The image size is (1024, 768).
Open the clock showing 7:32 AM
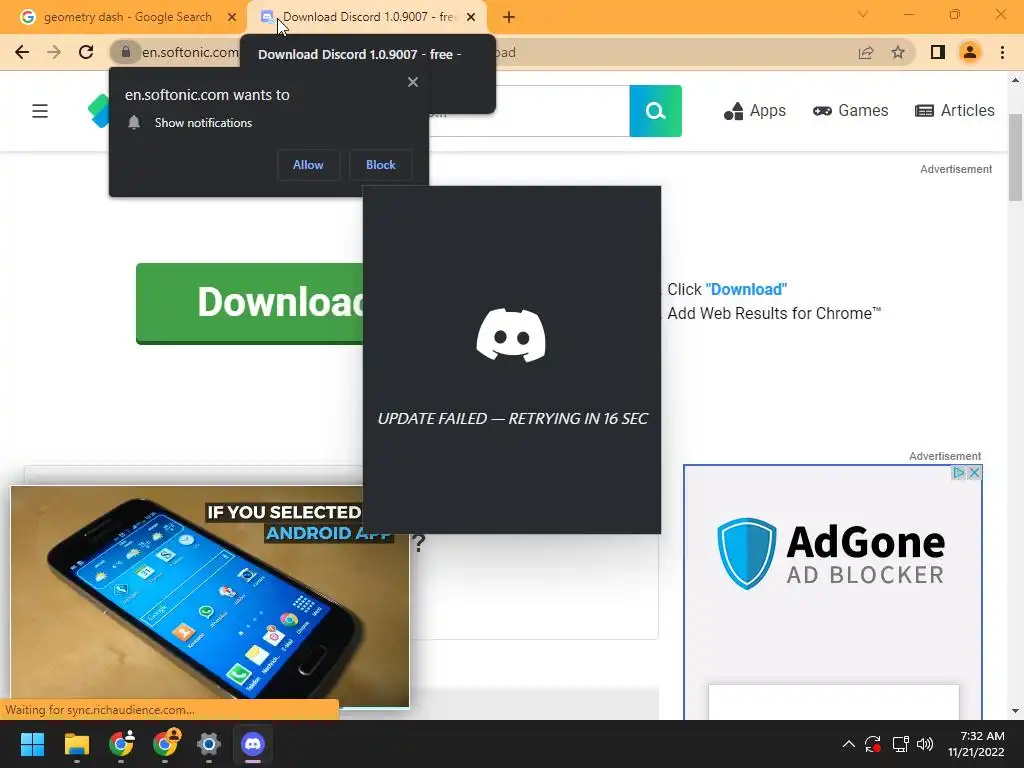(976, 744)
